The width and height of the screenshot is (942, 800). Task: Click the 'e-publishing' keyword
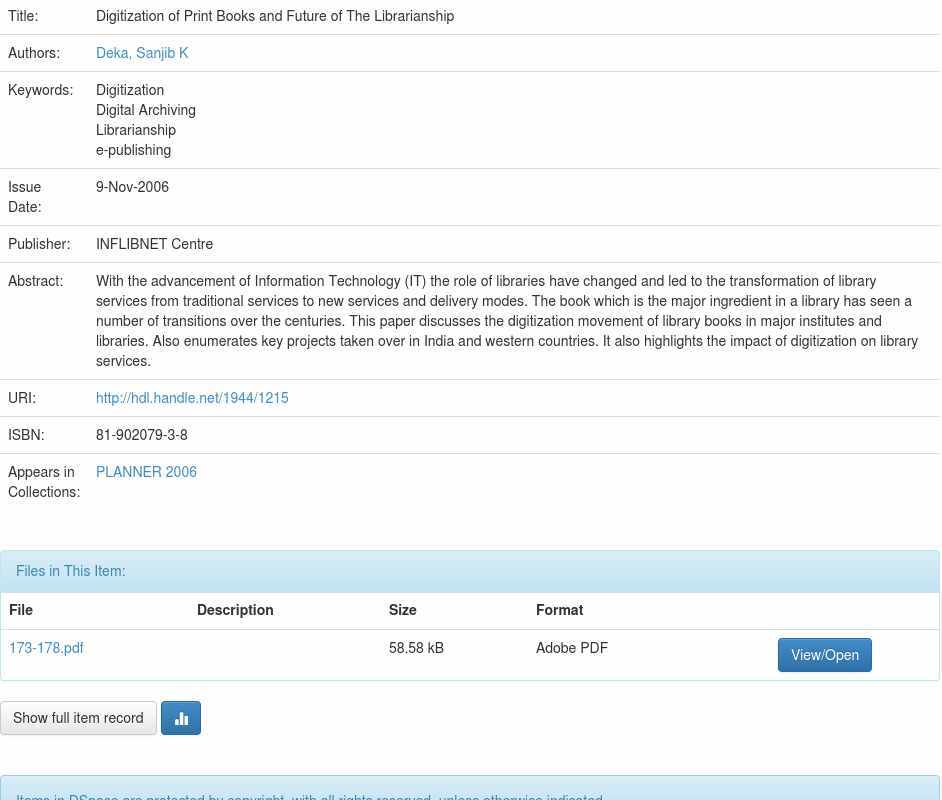tap(133, 150)
